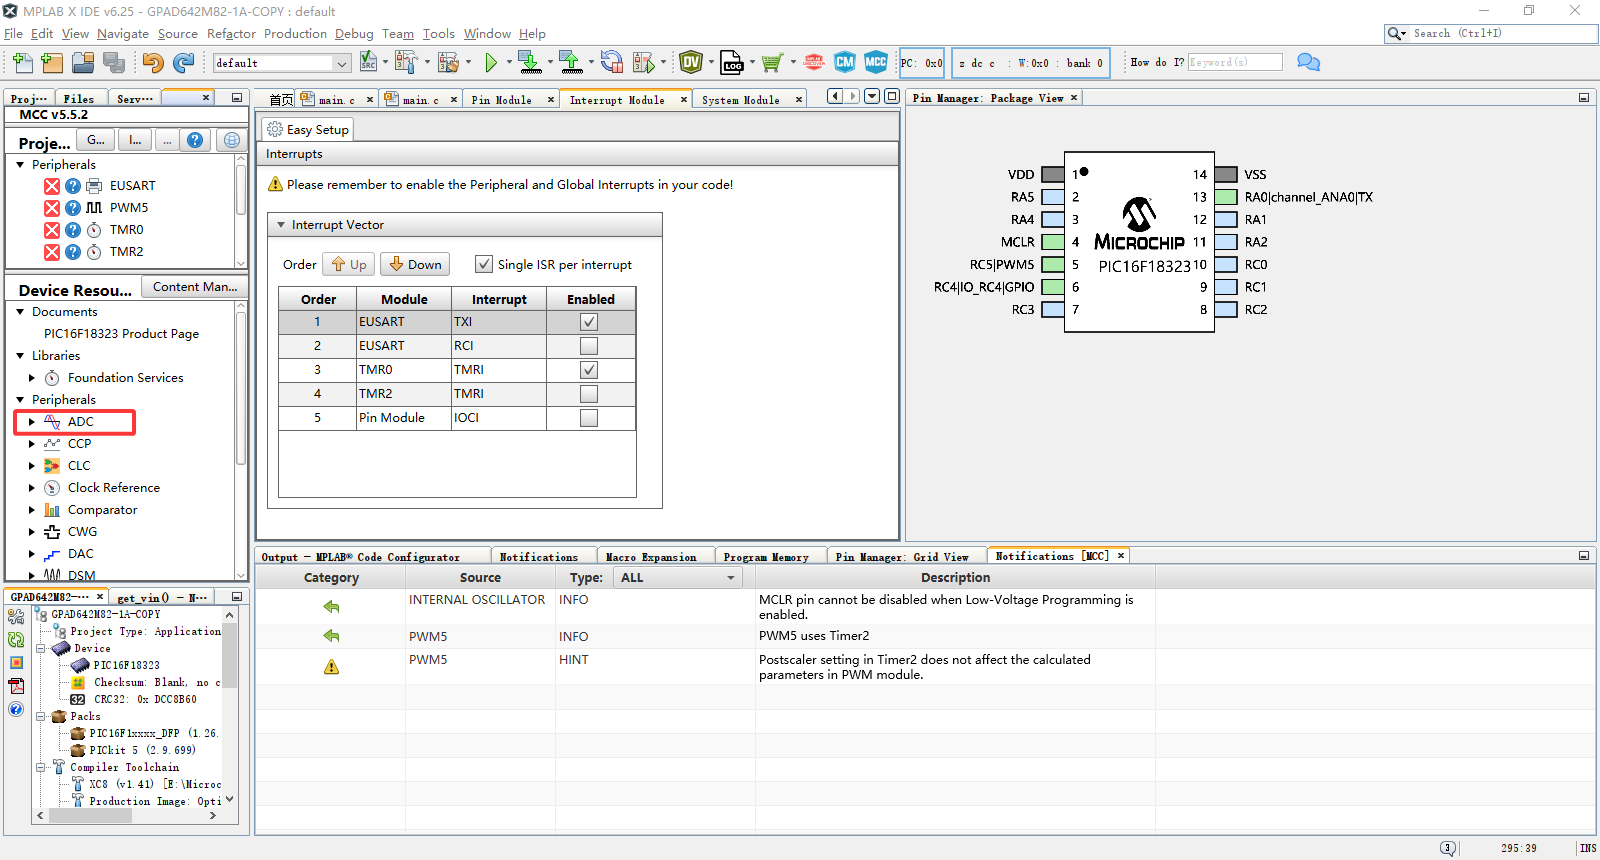Viewport: 1600px width, 860px height.
Task: Click the New Project toolbar icon
Action: pos(52,63)
